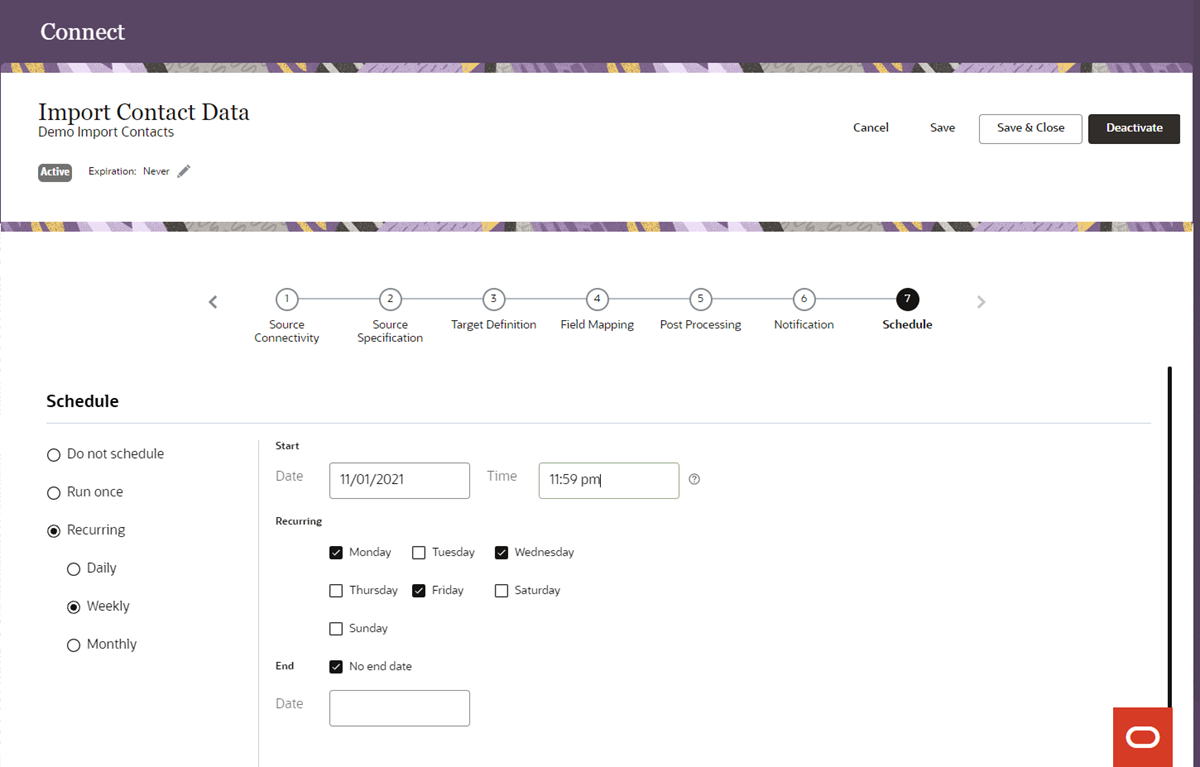Check the Saturday checkbox
The image size is (1200, 767).
[502, 590]
